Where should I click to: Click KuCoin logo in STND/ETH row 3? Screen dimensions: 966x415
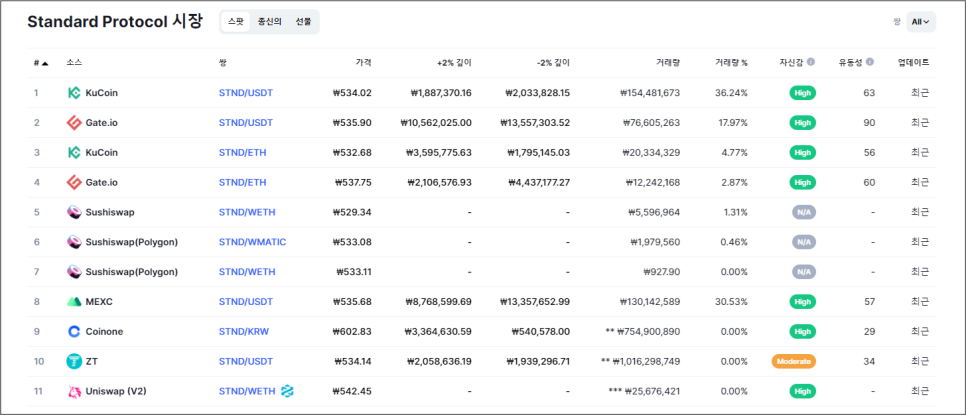pyautogui.click(x=74, y=153)
